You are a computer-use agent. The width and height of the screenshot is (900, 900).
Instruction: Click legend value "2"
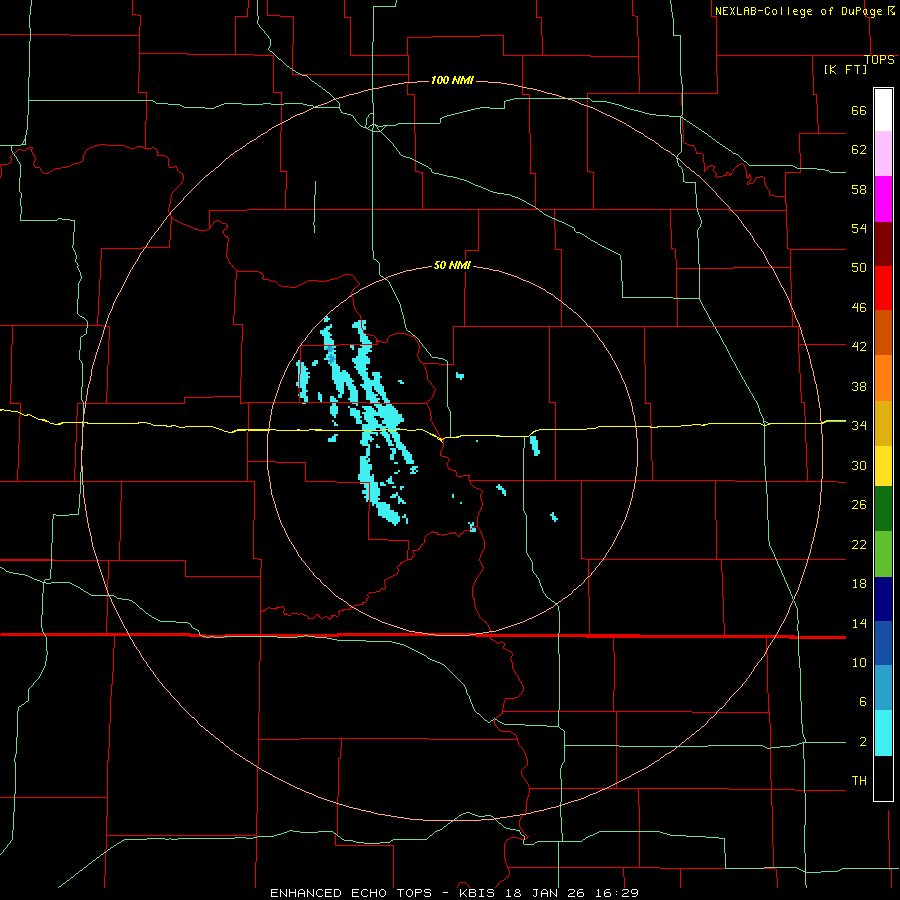(x=862, y=742)
